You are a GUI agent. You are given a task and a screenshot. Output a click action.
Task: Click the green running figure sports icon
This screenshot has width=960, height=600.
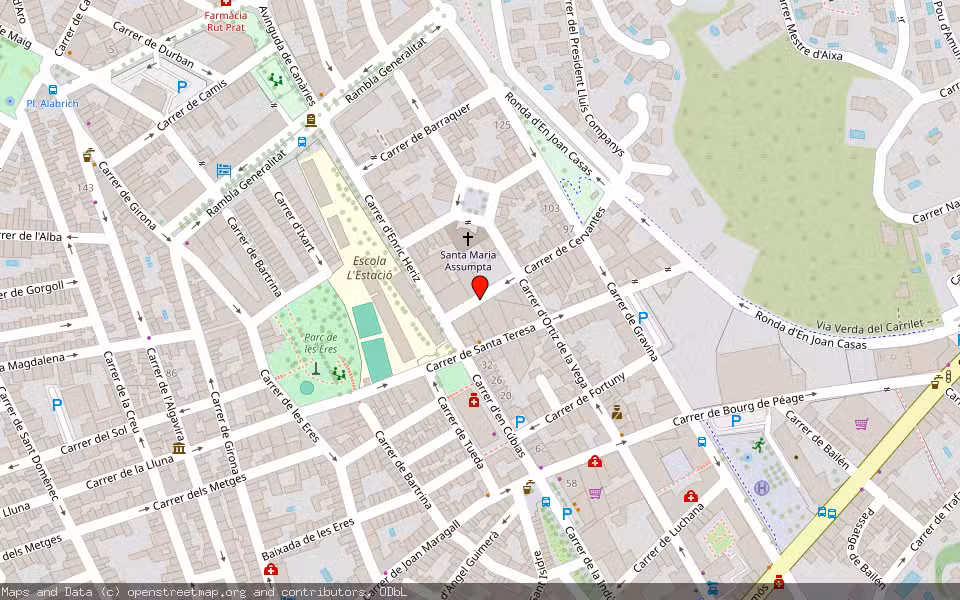[x=759, y=444]
